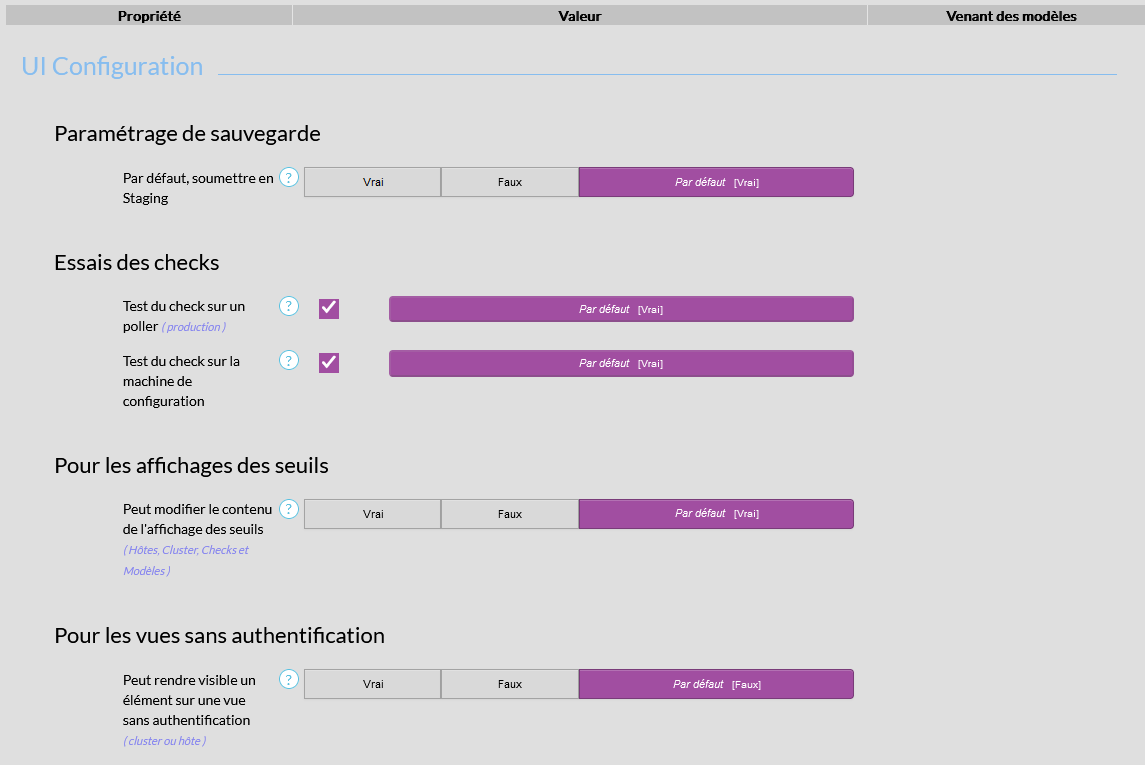Click the 'Propriété' column header
1145x765 pixels.
(x=149, y=16)
